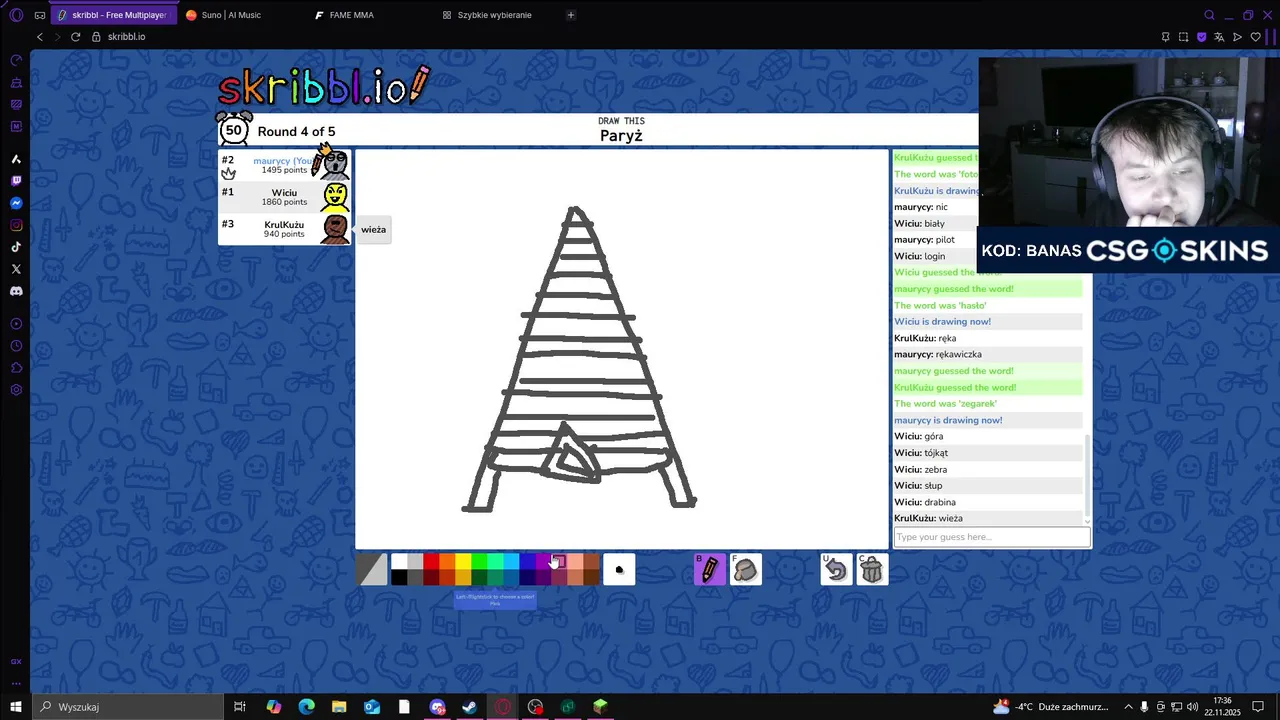The height and width of the screenshot is (720, 1280).
Task: Switch to the skribbl browser tab
Action: [x=113, y=15]
